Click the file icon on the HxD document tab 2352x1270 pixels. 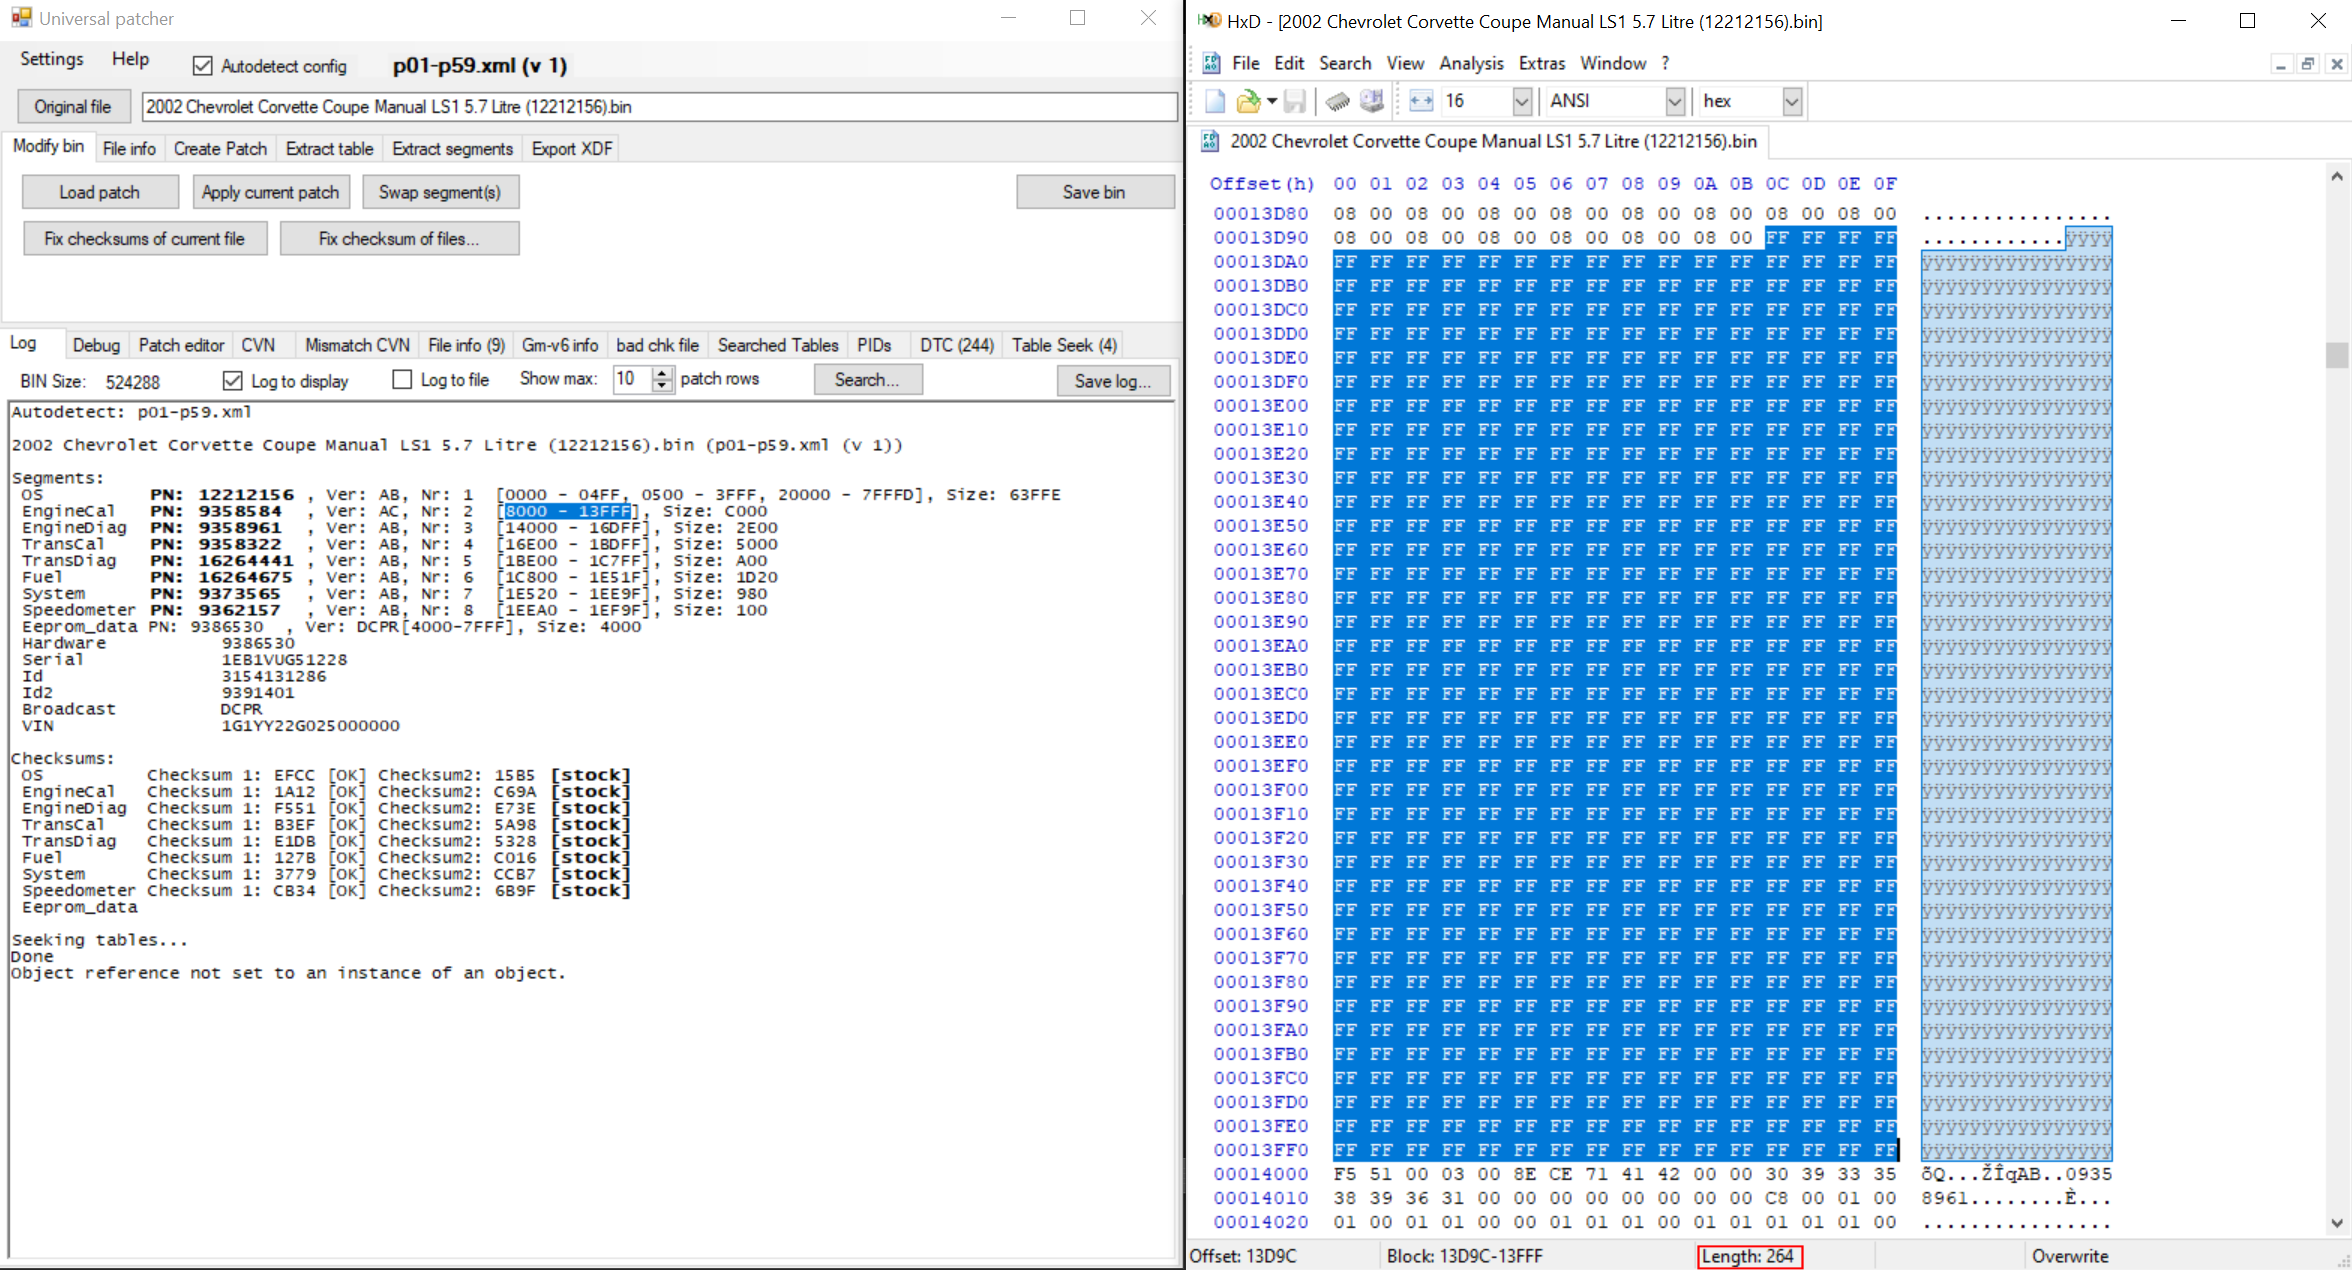[x=1210, y=141]
